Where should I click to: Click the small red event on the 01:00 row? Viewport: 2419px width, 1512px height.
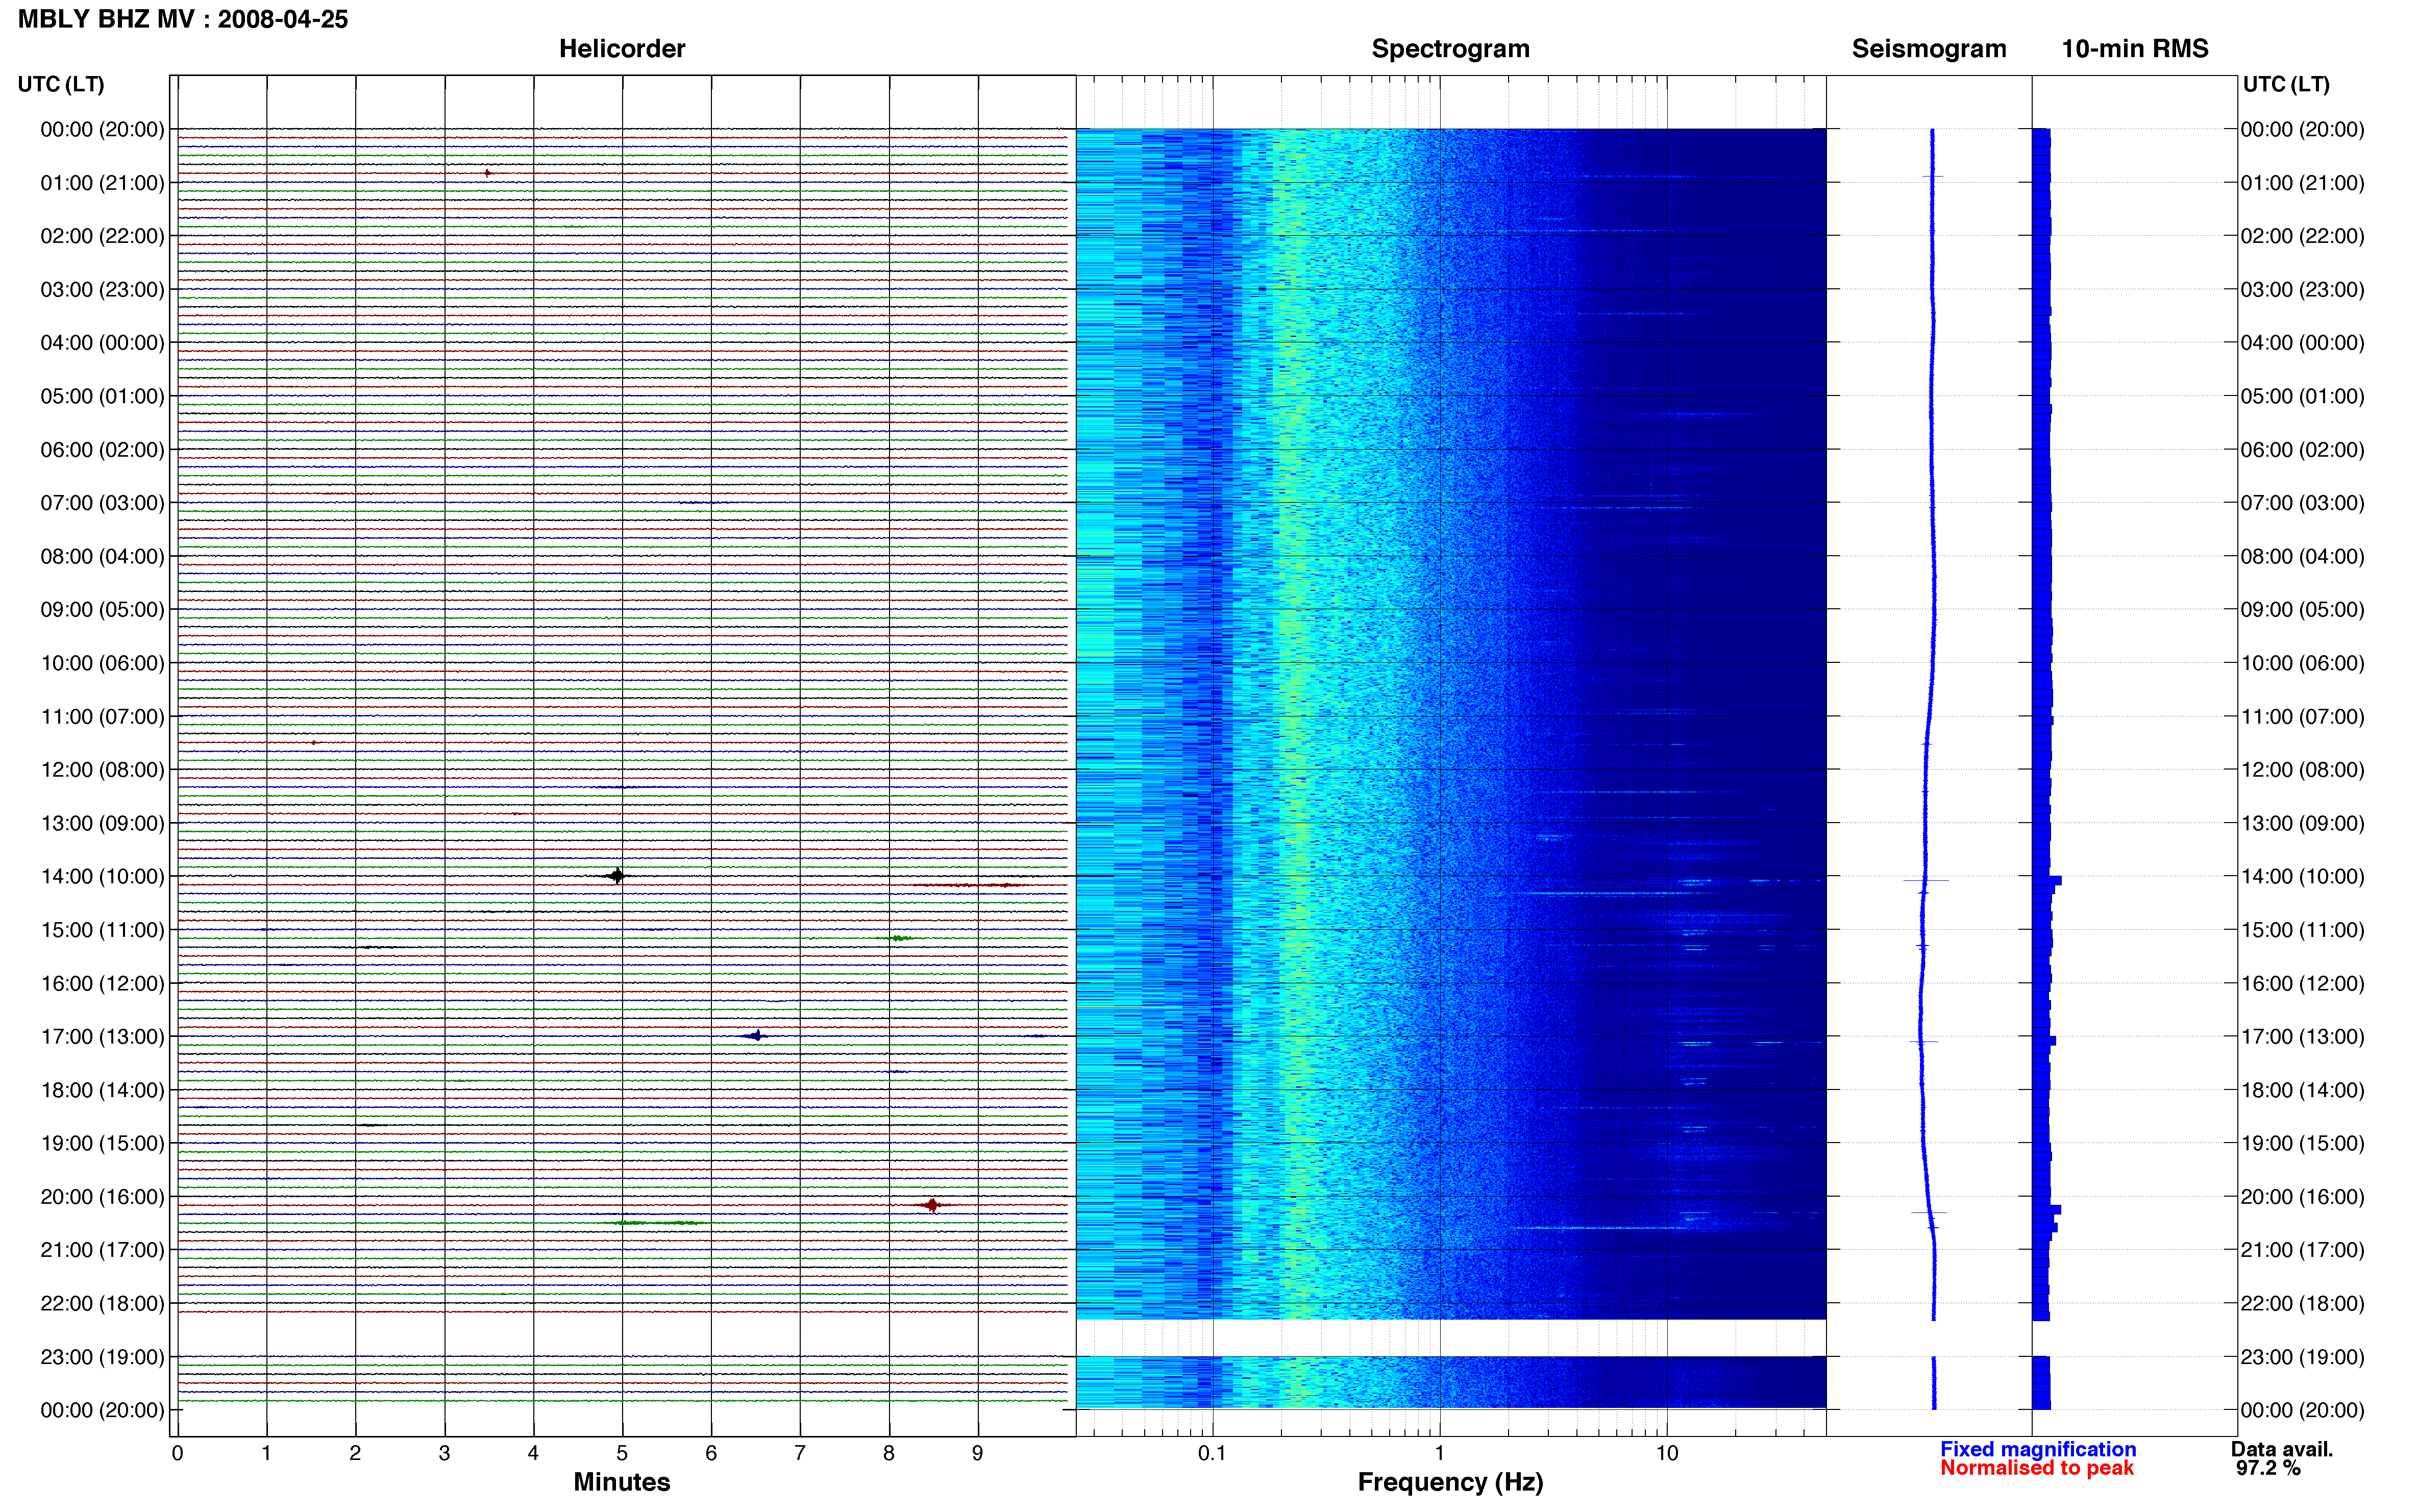487,173
